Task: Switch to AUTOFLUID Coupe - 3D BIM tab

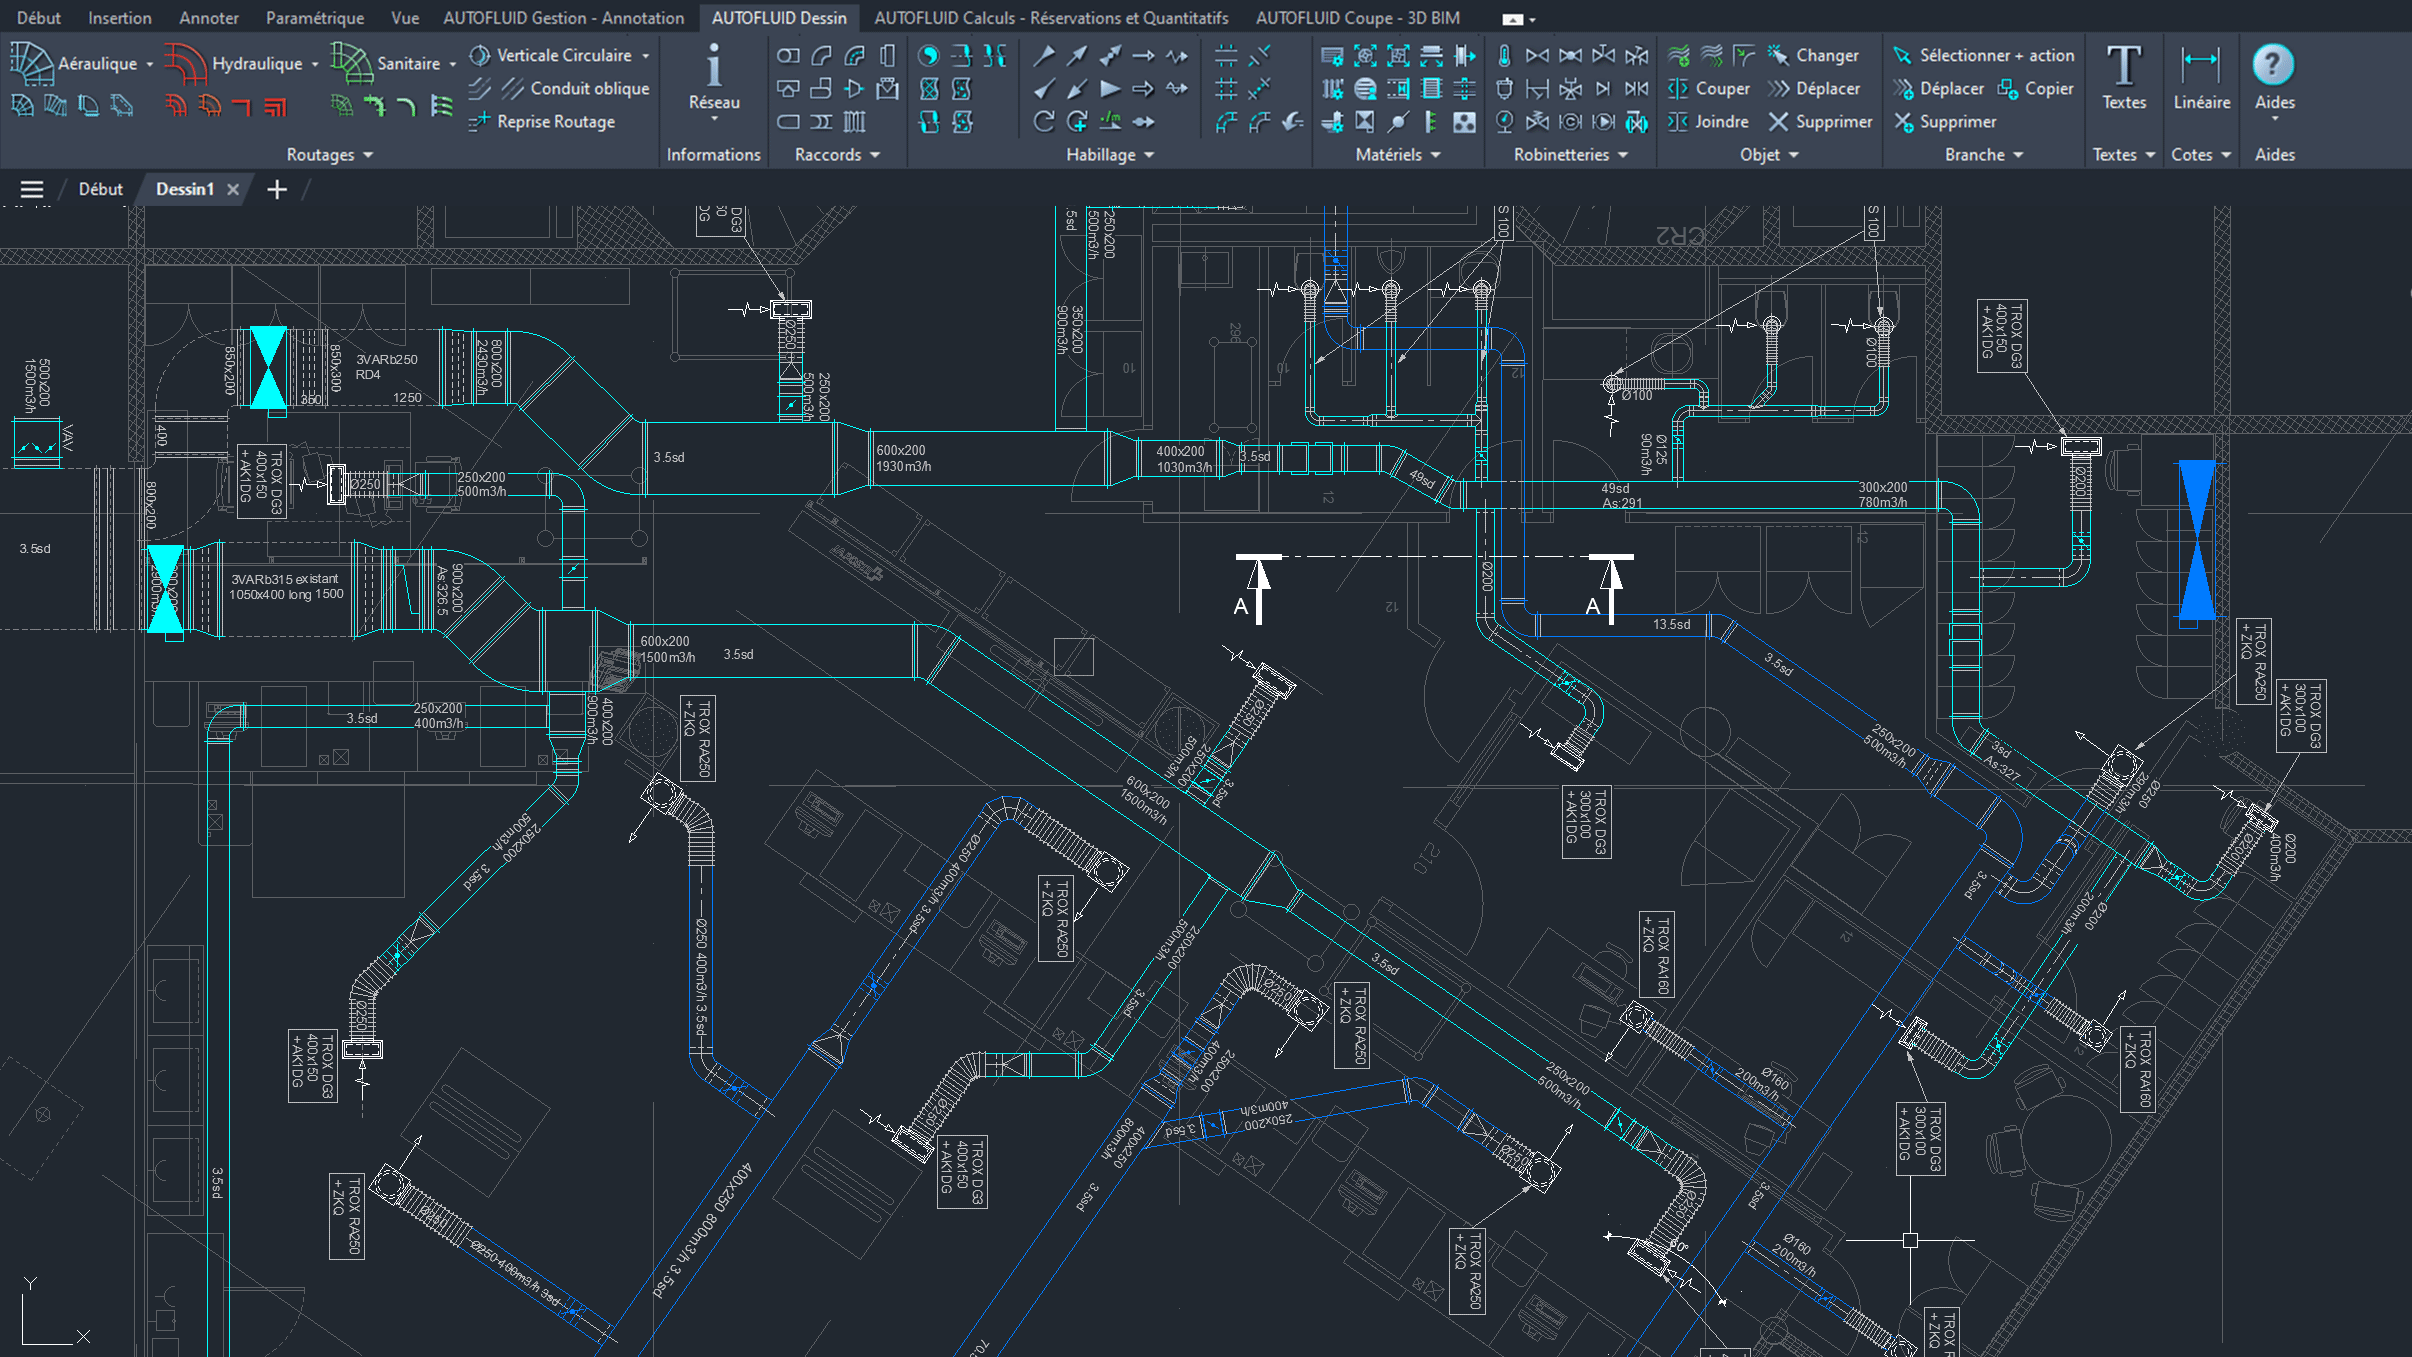Action: tap(1357, 18)
